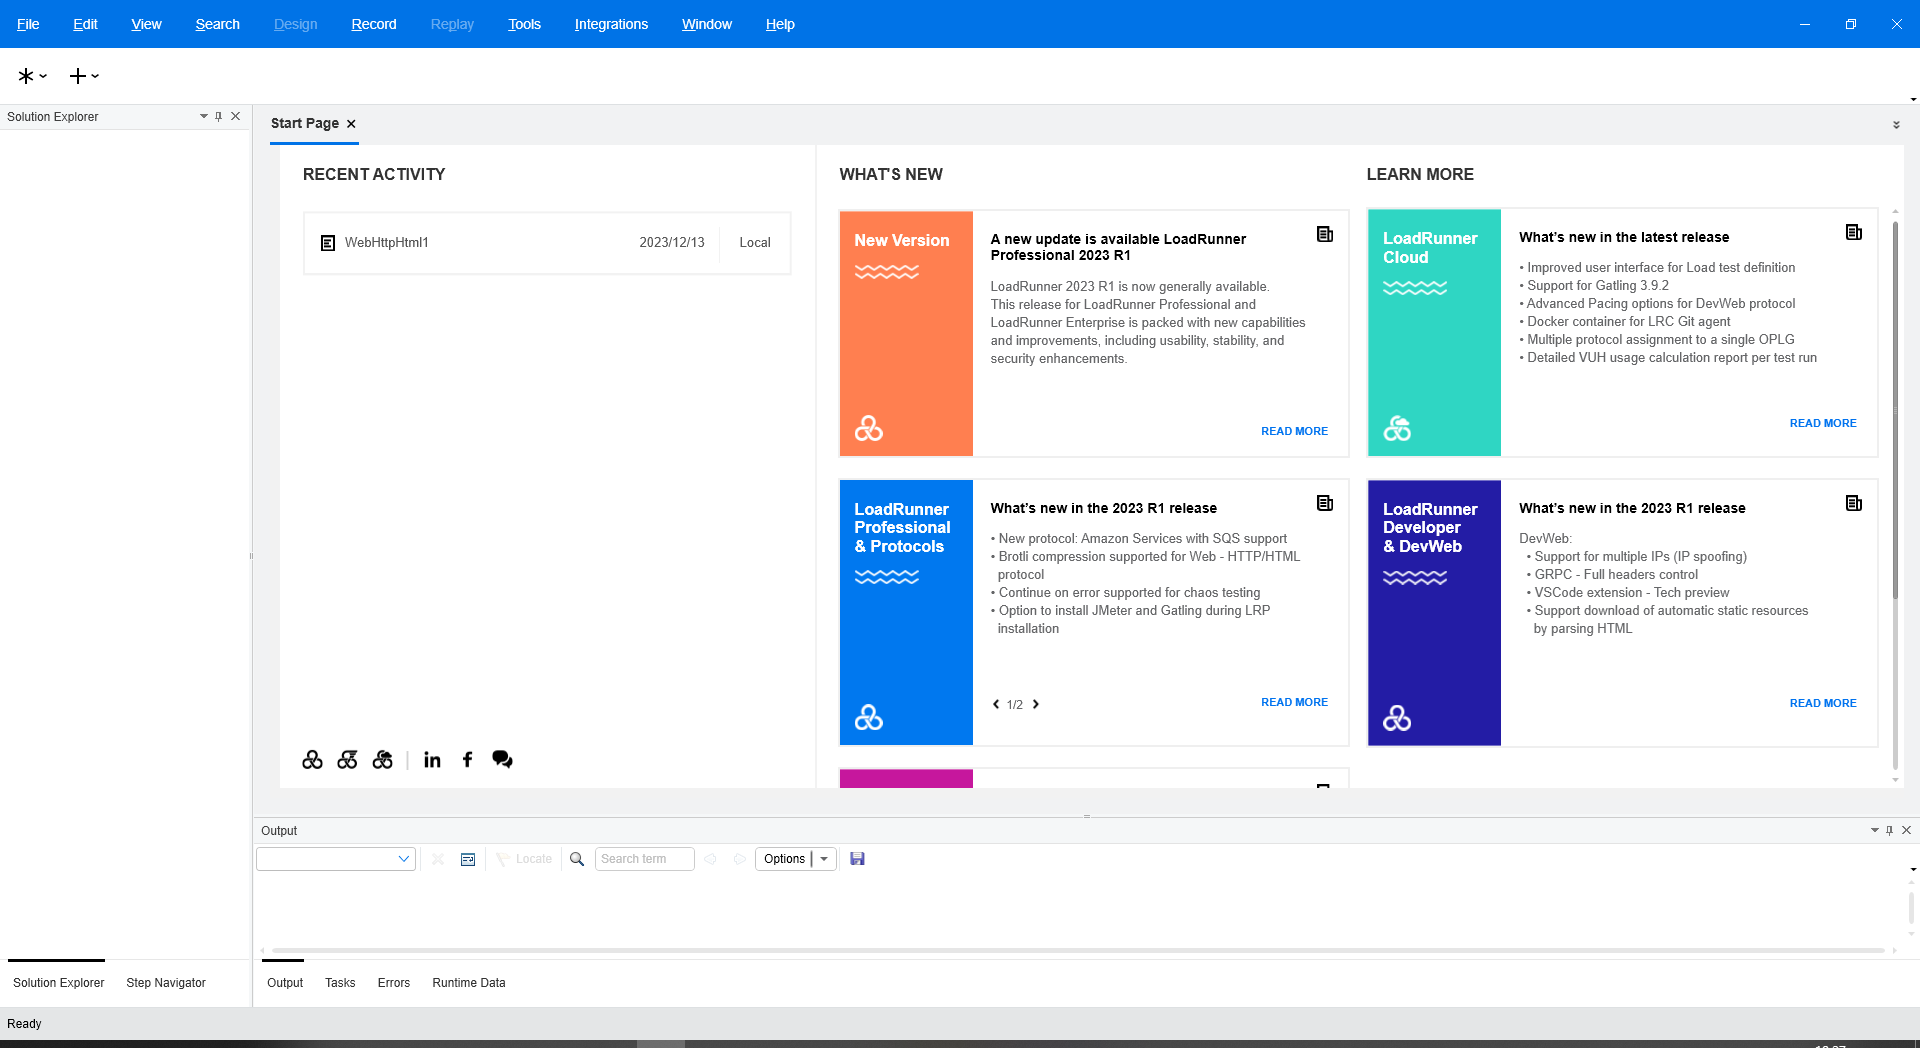This screenshot has width=1920, height=1048.
Task: Click the plus add toolbar icon
Action: click(x=77, y=76)
